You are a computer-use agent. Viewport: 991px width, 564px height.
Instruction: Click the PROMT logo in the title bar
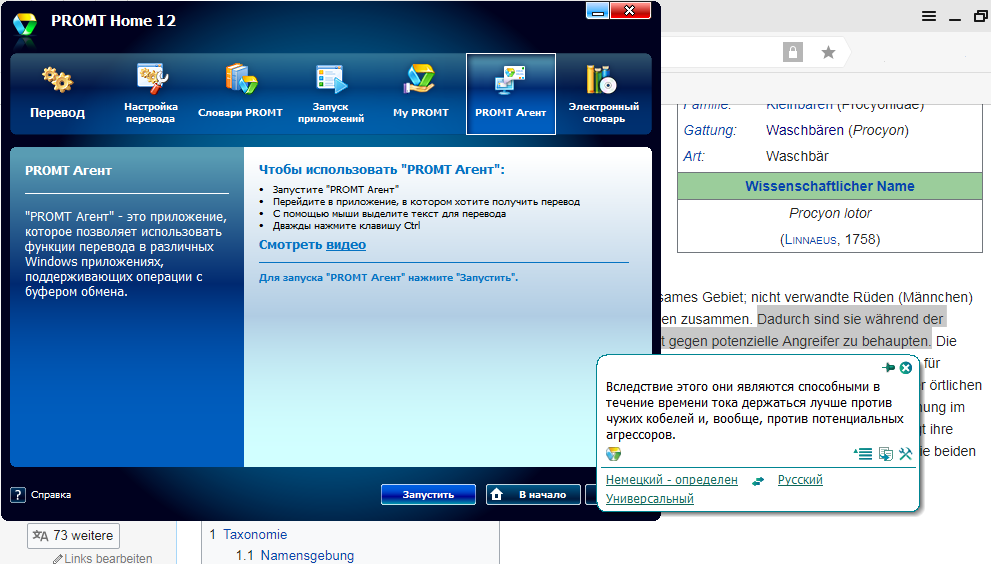pos(25,25)
